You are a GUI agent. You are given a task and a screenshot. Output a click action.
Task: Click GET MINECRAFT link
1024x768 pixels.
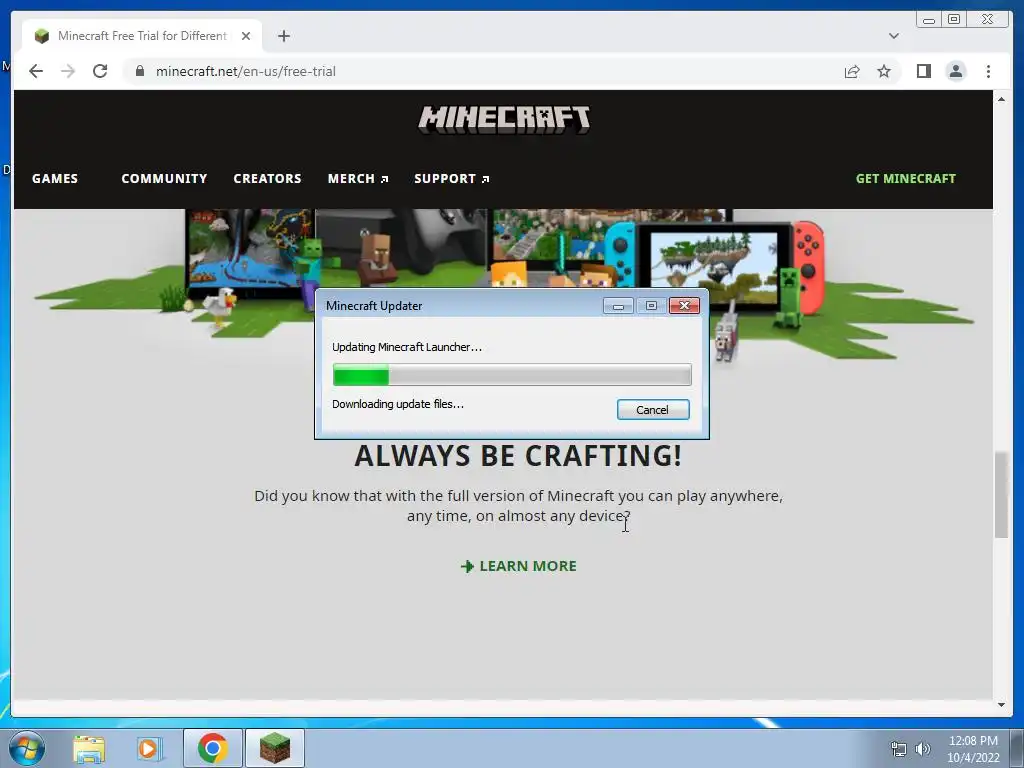[905, 178]
